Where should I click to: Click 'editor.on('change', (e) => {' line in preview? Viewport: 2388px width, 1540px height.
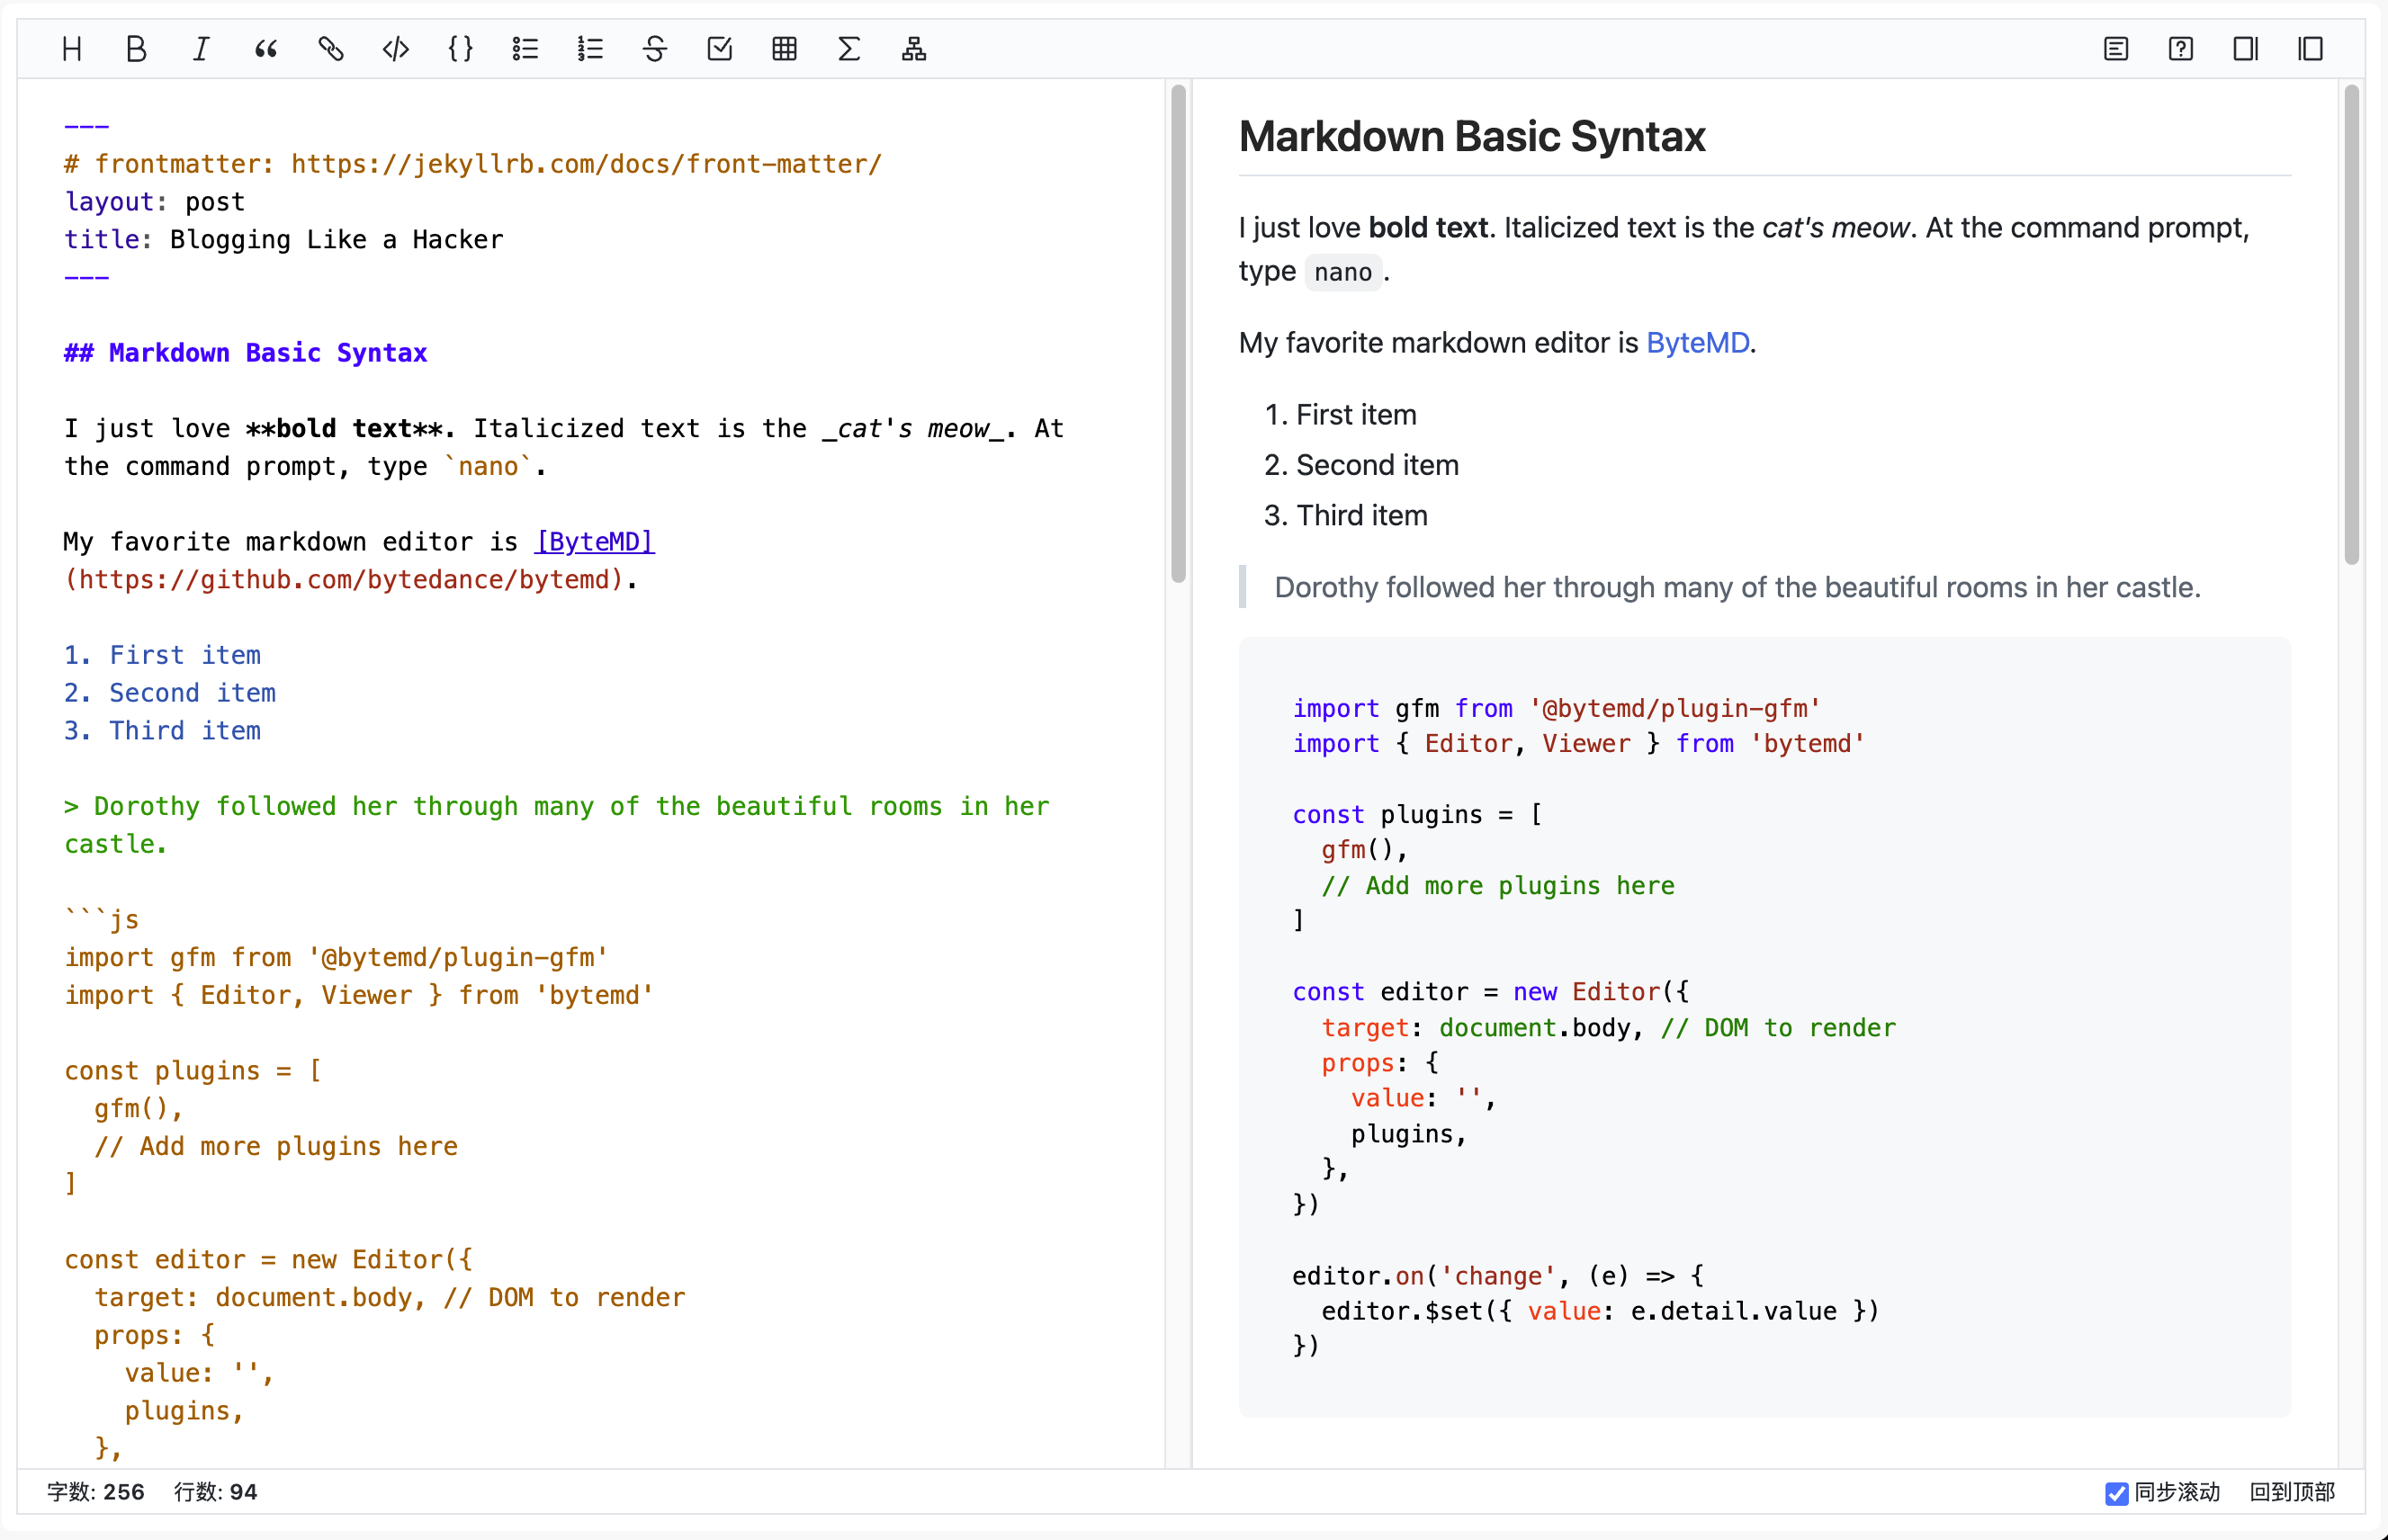point(1498,1276)
